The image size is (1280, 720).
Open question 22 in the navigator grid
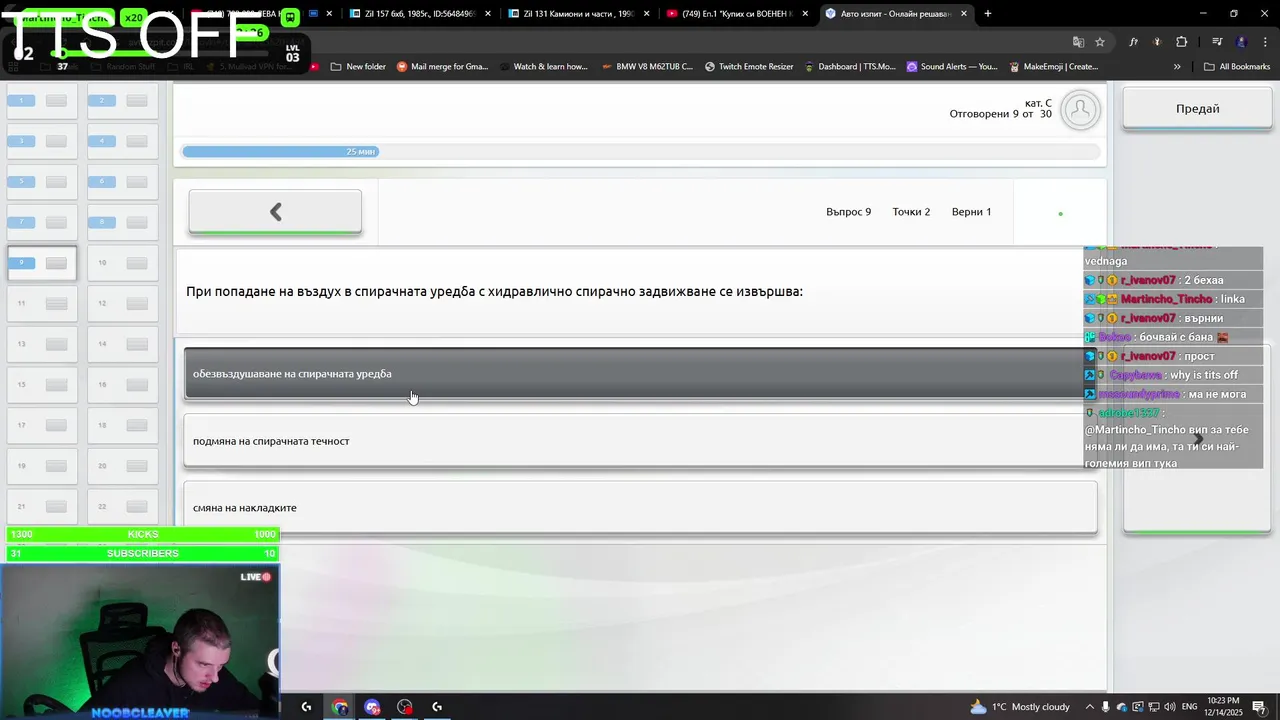[122, 506]
